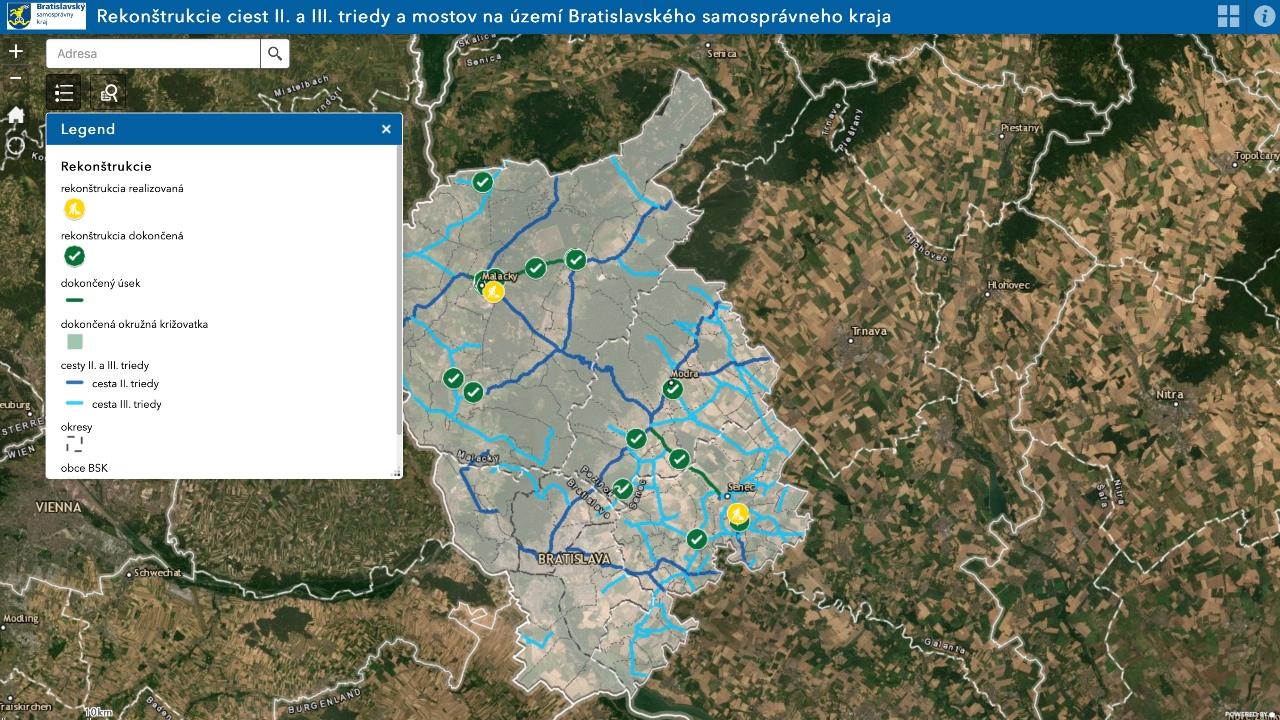Zoom in on the map
Screen dimensions: 1280x720
(16, 51)
